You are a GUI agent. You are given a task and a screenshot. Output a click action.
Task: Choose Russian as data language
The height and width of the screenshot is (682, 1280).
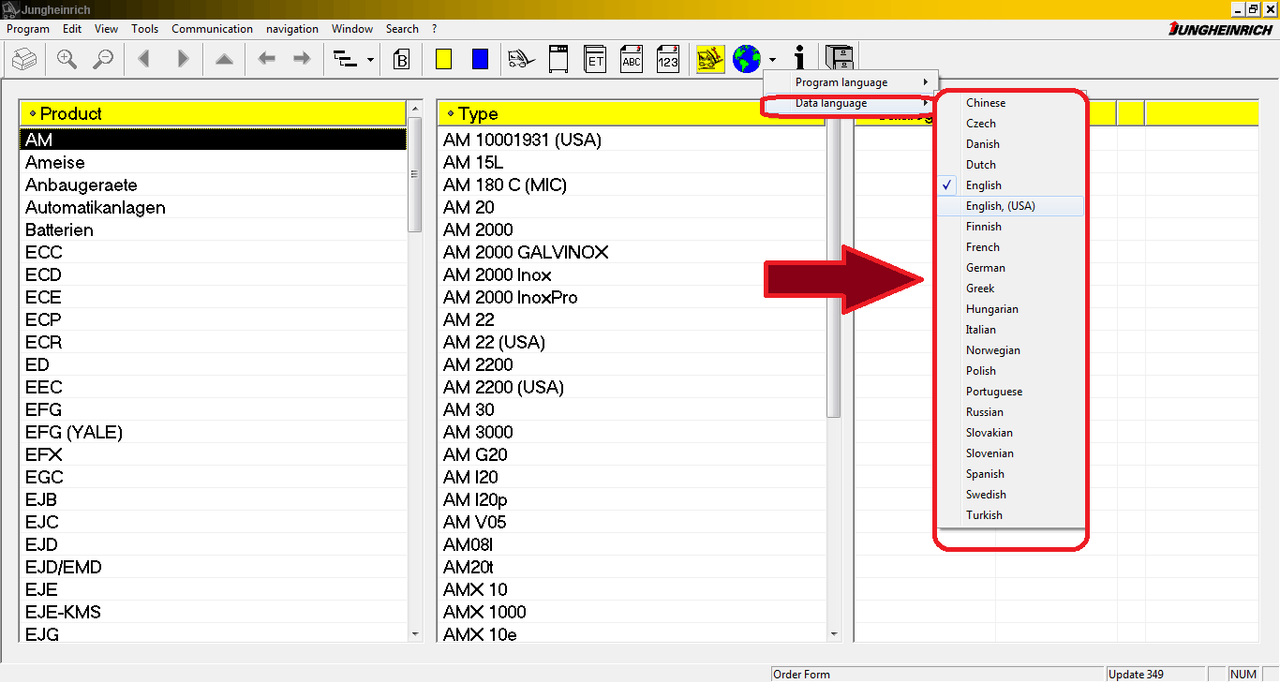pyautogui.click(x=1010, y=412)
